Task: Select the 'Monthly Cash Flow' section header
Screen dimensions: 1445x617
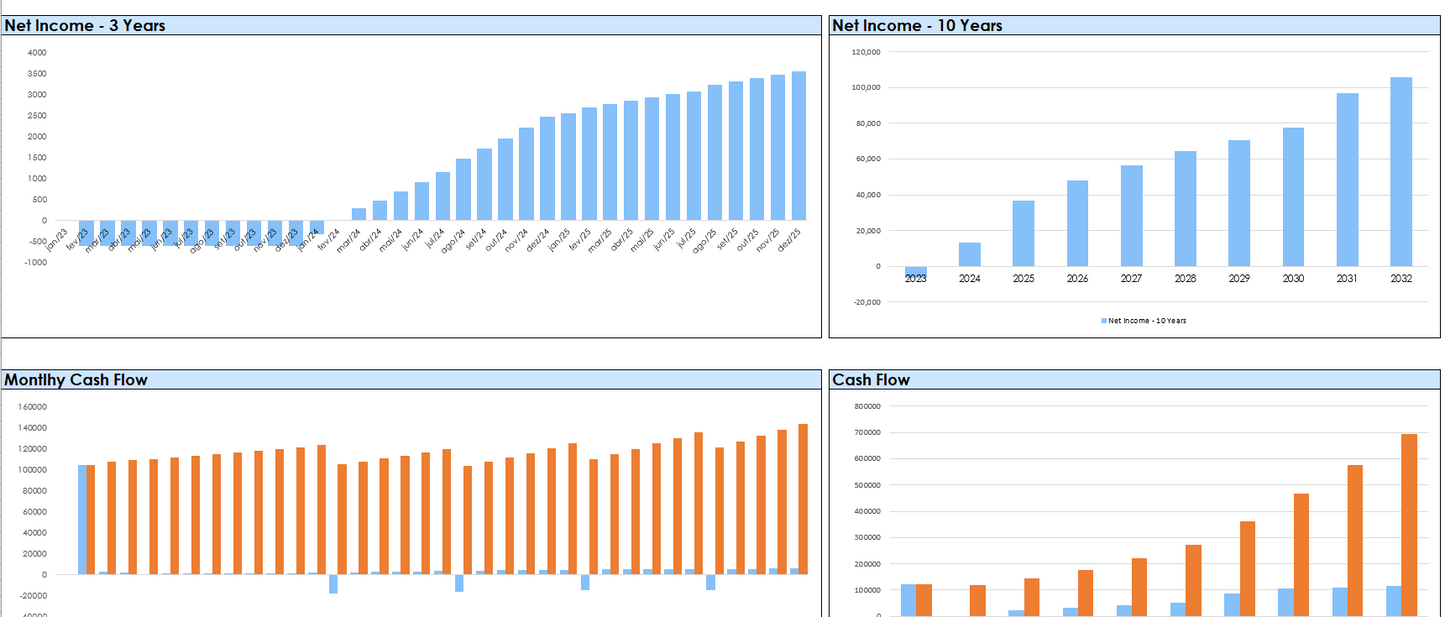Action: pyautogui.click(x=76, y=380)
